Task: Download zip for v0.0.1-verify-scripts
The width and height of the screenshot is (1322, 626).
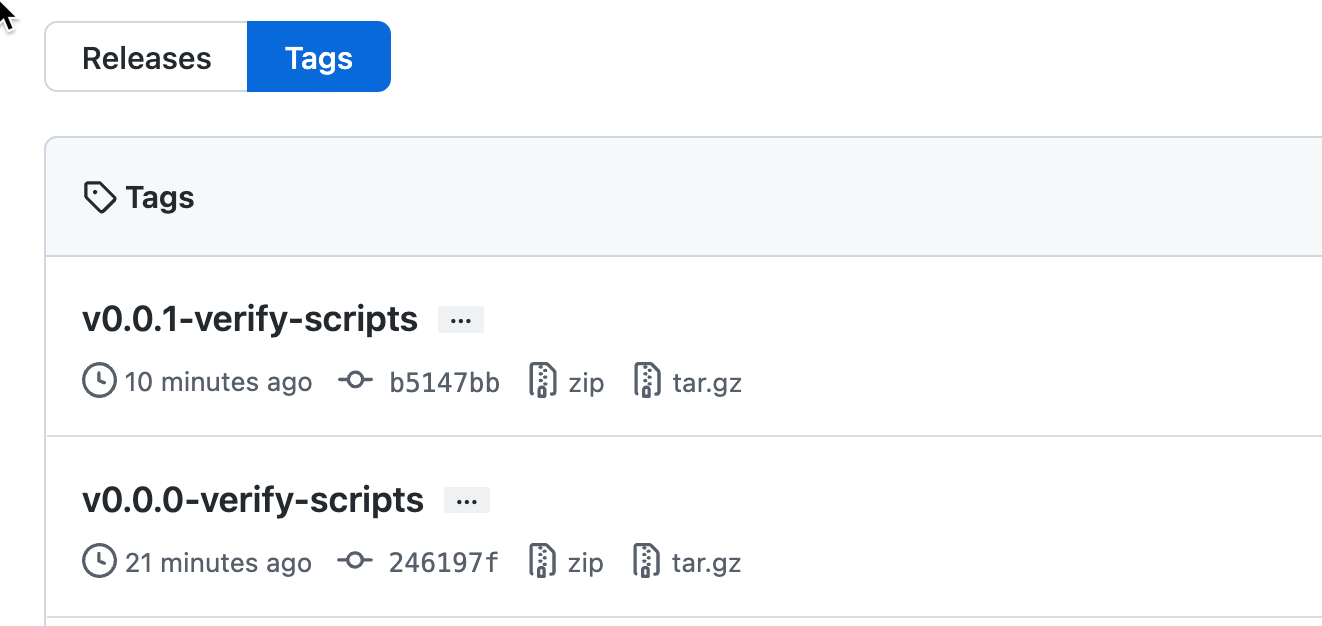Action: pos(586,382)
